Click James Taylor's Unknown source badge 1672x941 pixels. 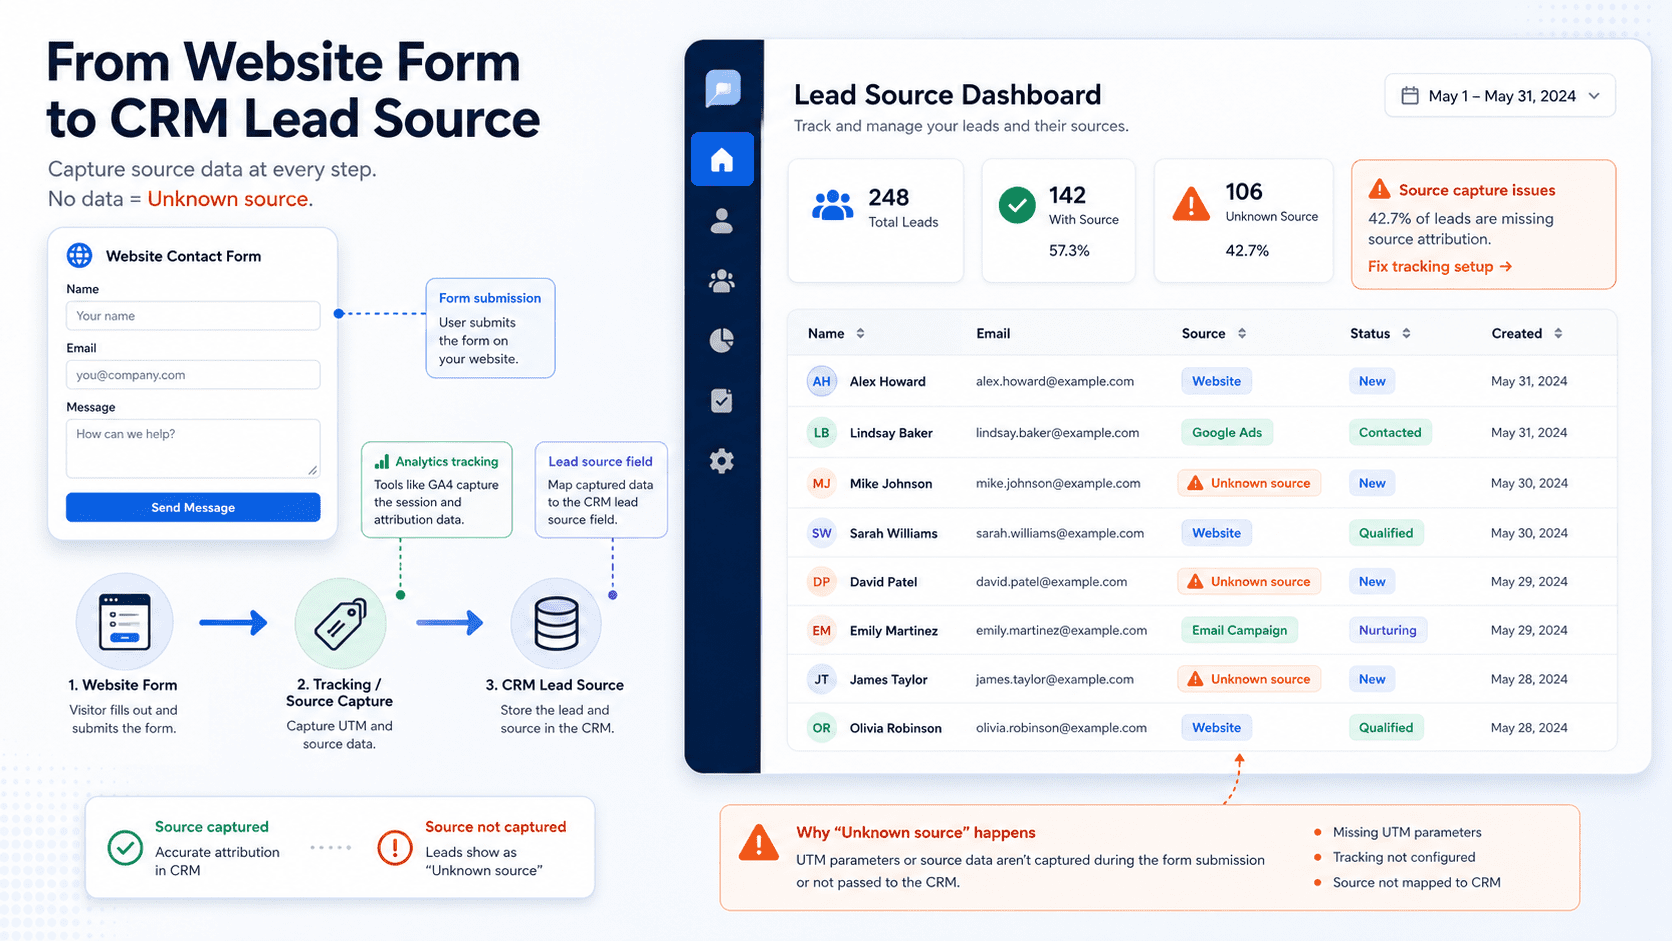point(1249,679)
